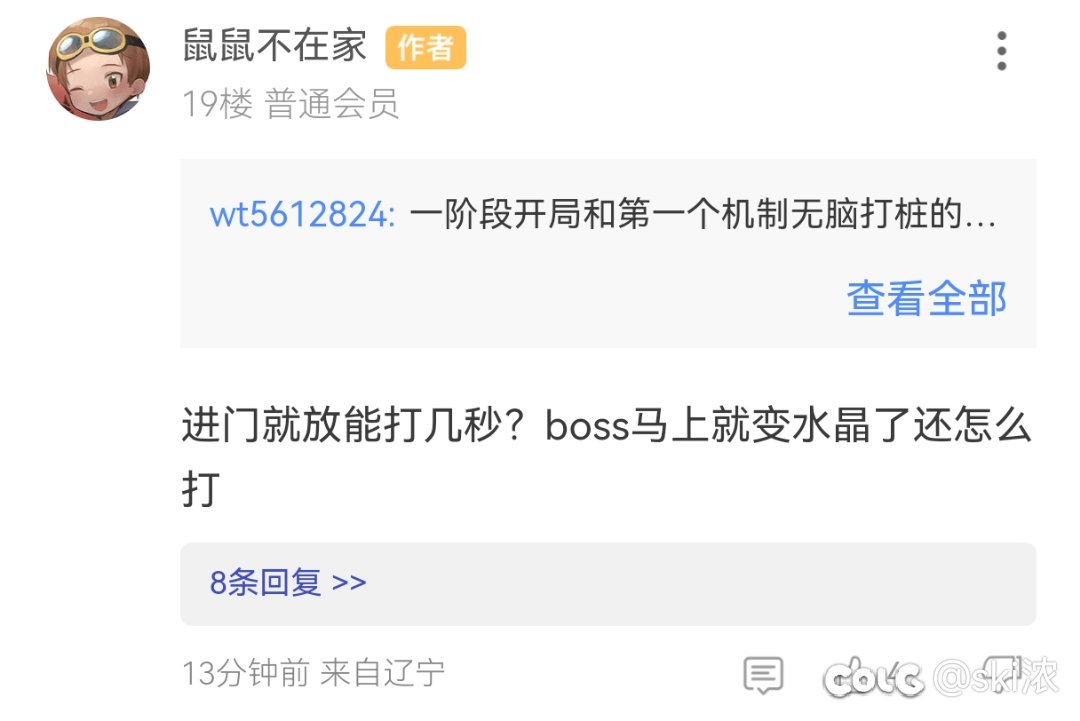The image size is (1080, 721).
Task: Tap the colg watermark logo
Action: 873,678
